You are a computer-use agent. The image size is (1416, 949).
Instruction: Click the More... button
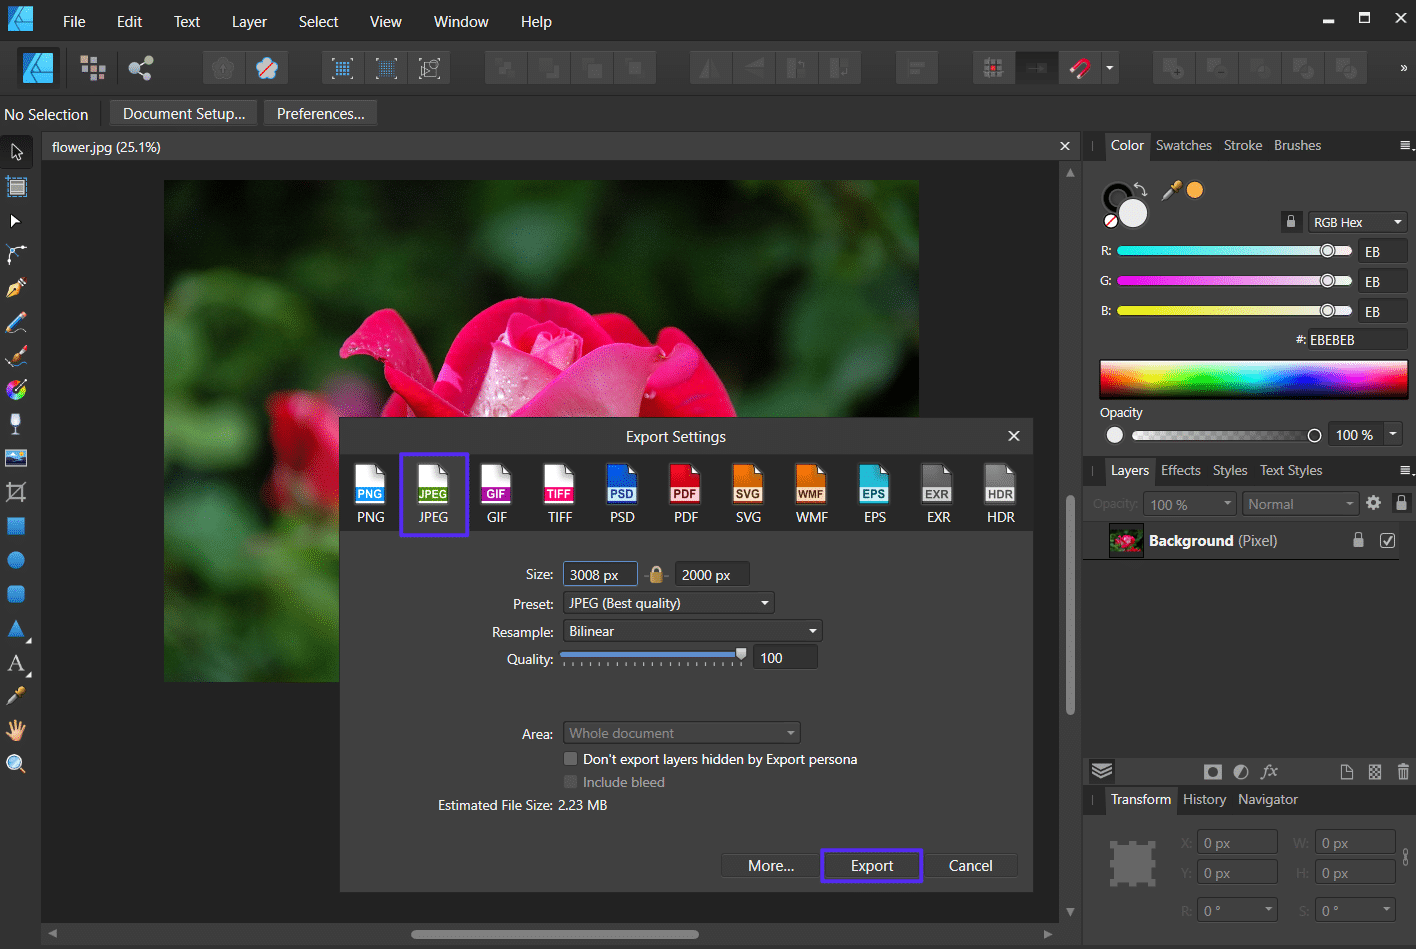[x=770, y=865]
